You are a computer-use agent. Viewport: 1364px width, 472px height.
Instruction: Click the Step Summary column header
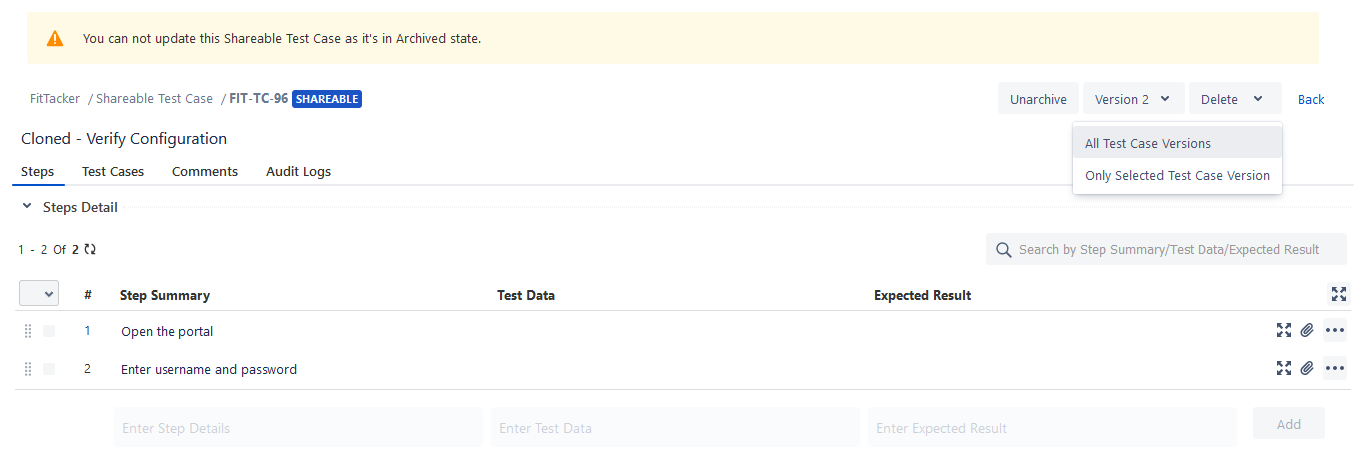coord(165,295)
